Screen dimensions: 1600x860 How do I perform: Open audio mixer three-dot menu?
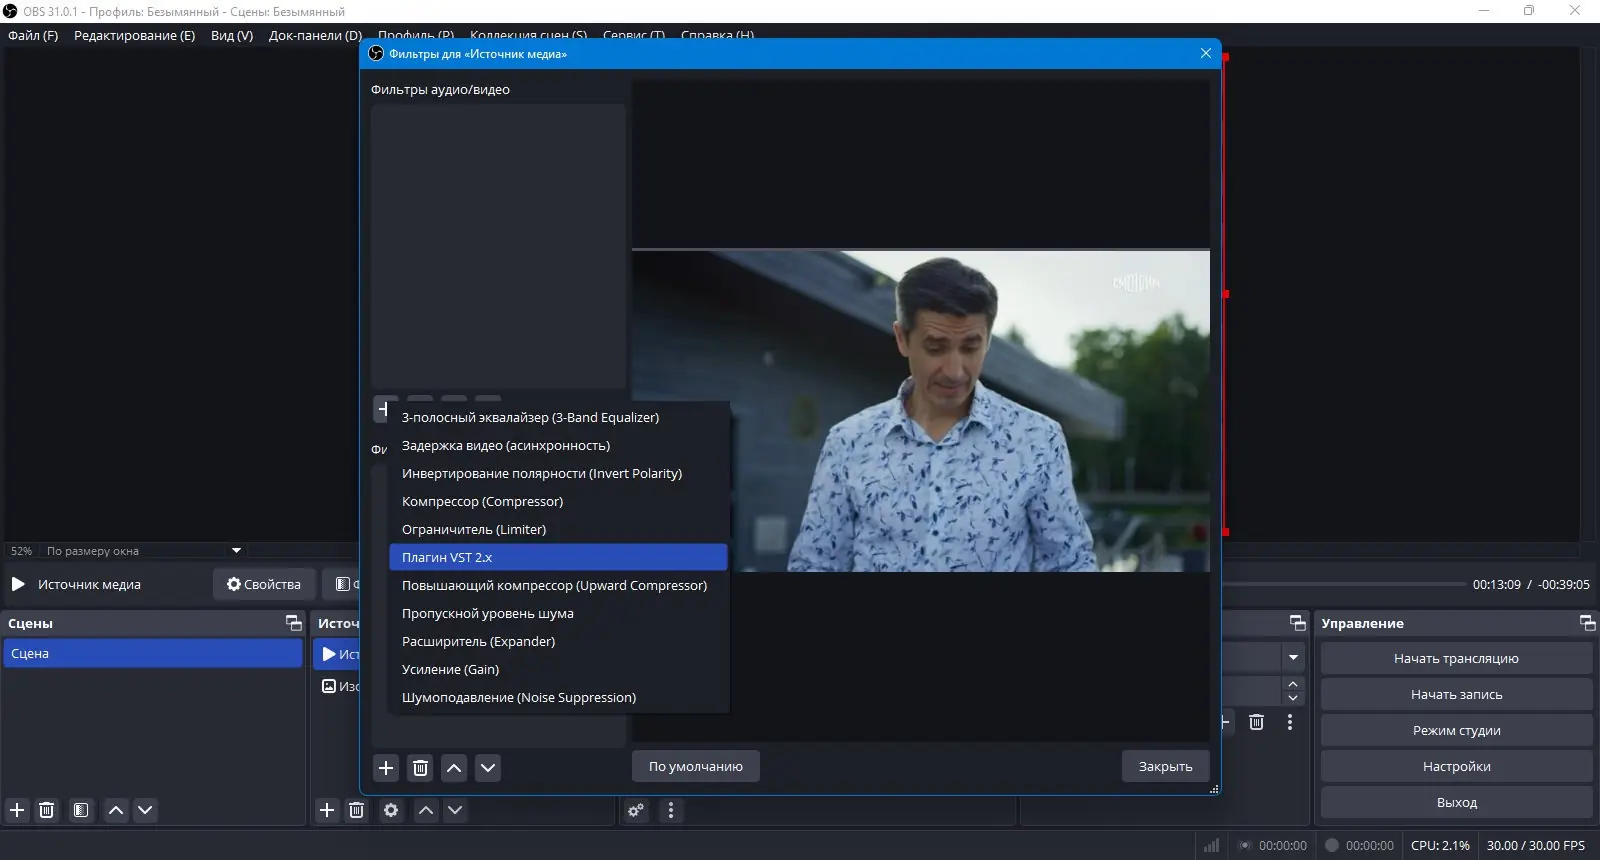(671, 810)
